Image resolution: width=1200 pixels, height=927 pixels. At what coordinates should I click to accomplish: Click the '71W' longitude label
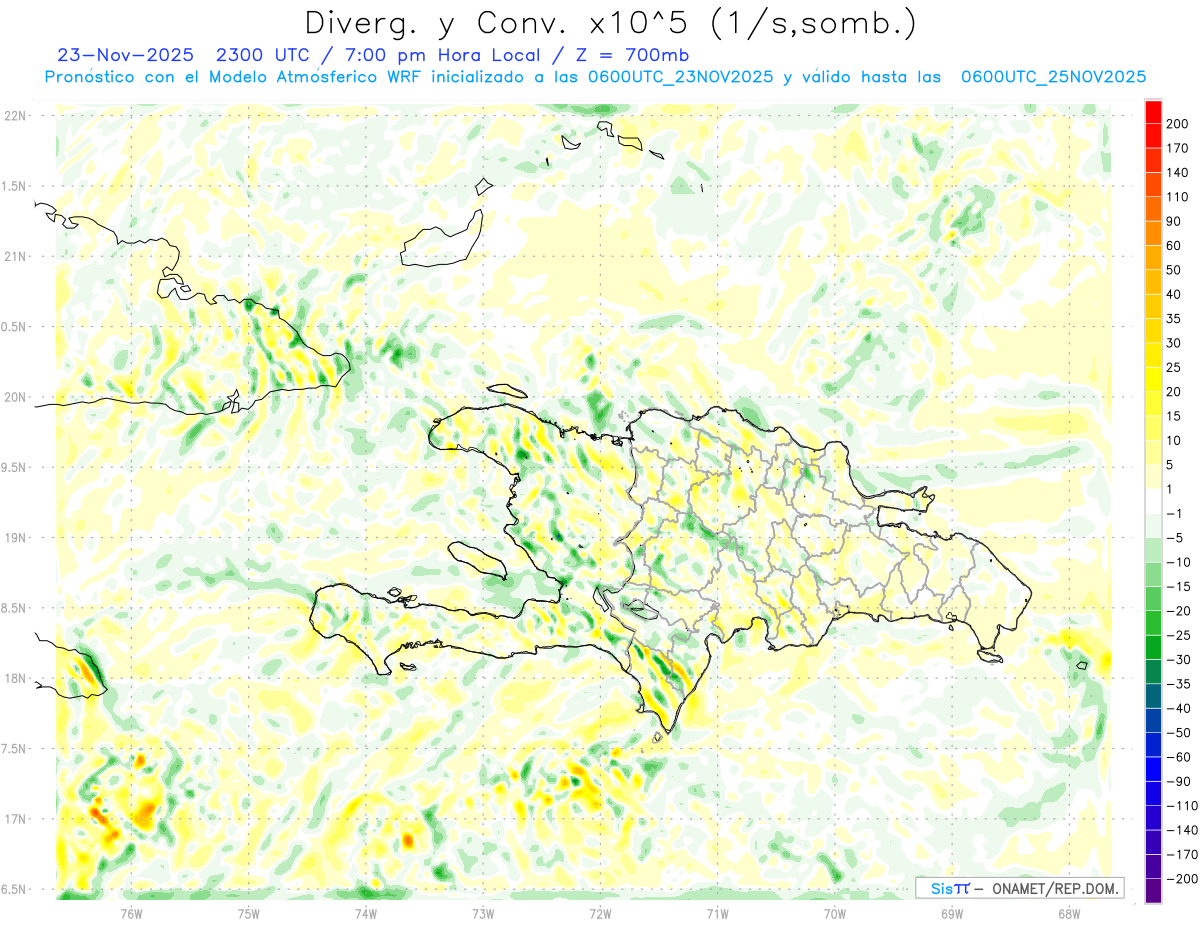click(717, 913)
